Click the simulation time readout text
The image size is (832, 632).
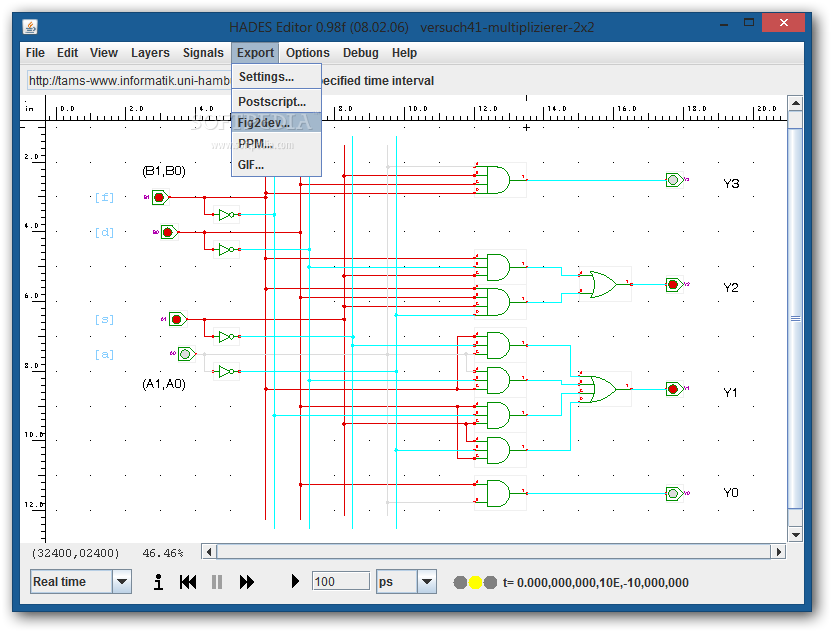595,583
